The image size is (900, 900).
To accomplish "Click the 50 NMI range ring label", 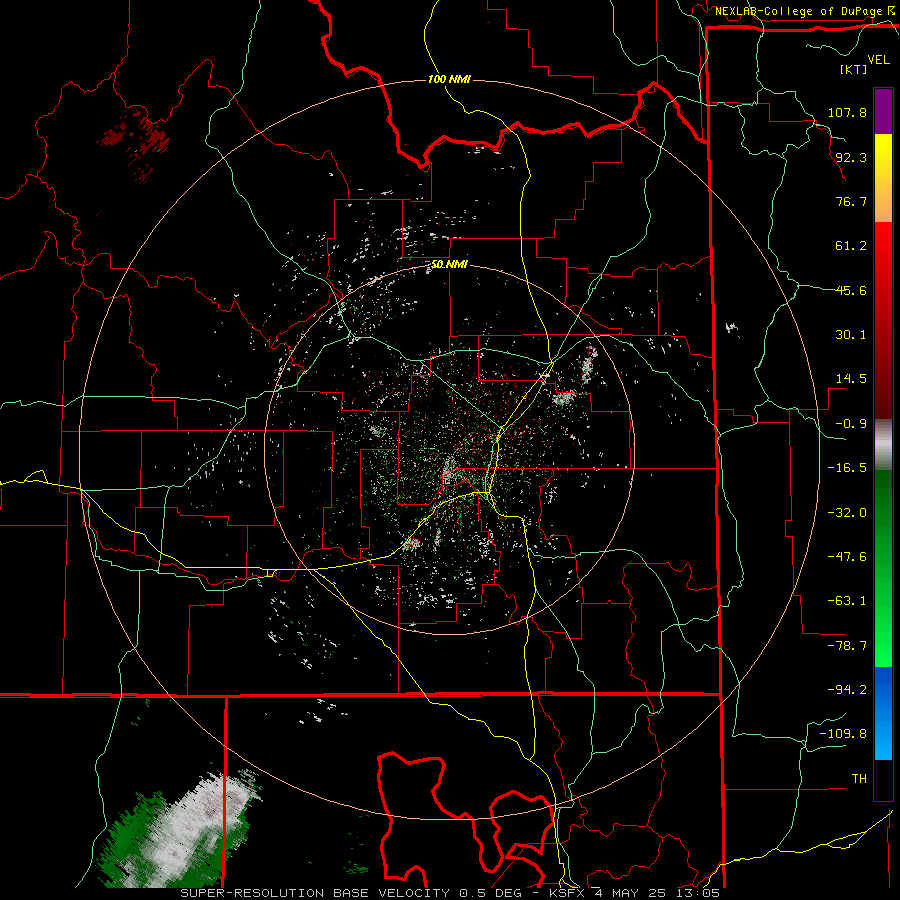I will coord(449,264).
